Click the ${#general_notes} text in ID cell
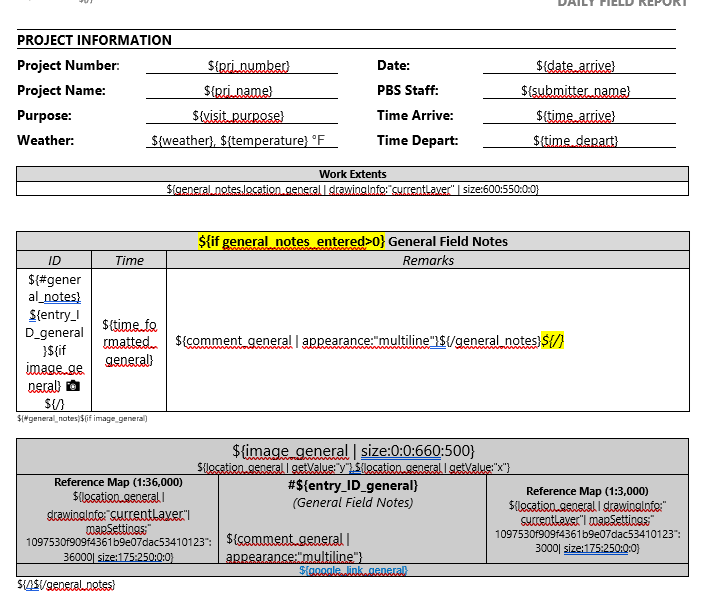 click(54, 288)
